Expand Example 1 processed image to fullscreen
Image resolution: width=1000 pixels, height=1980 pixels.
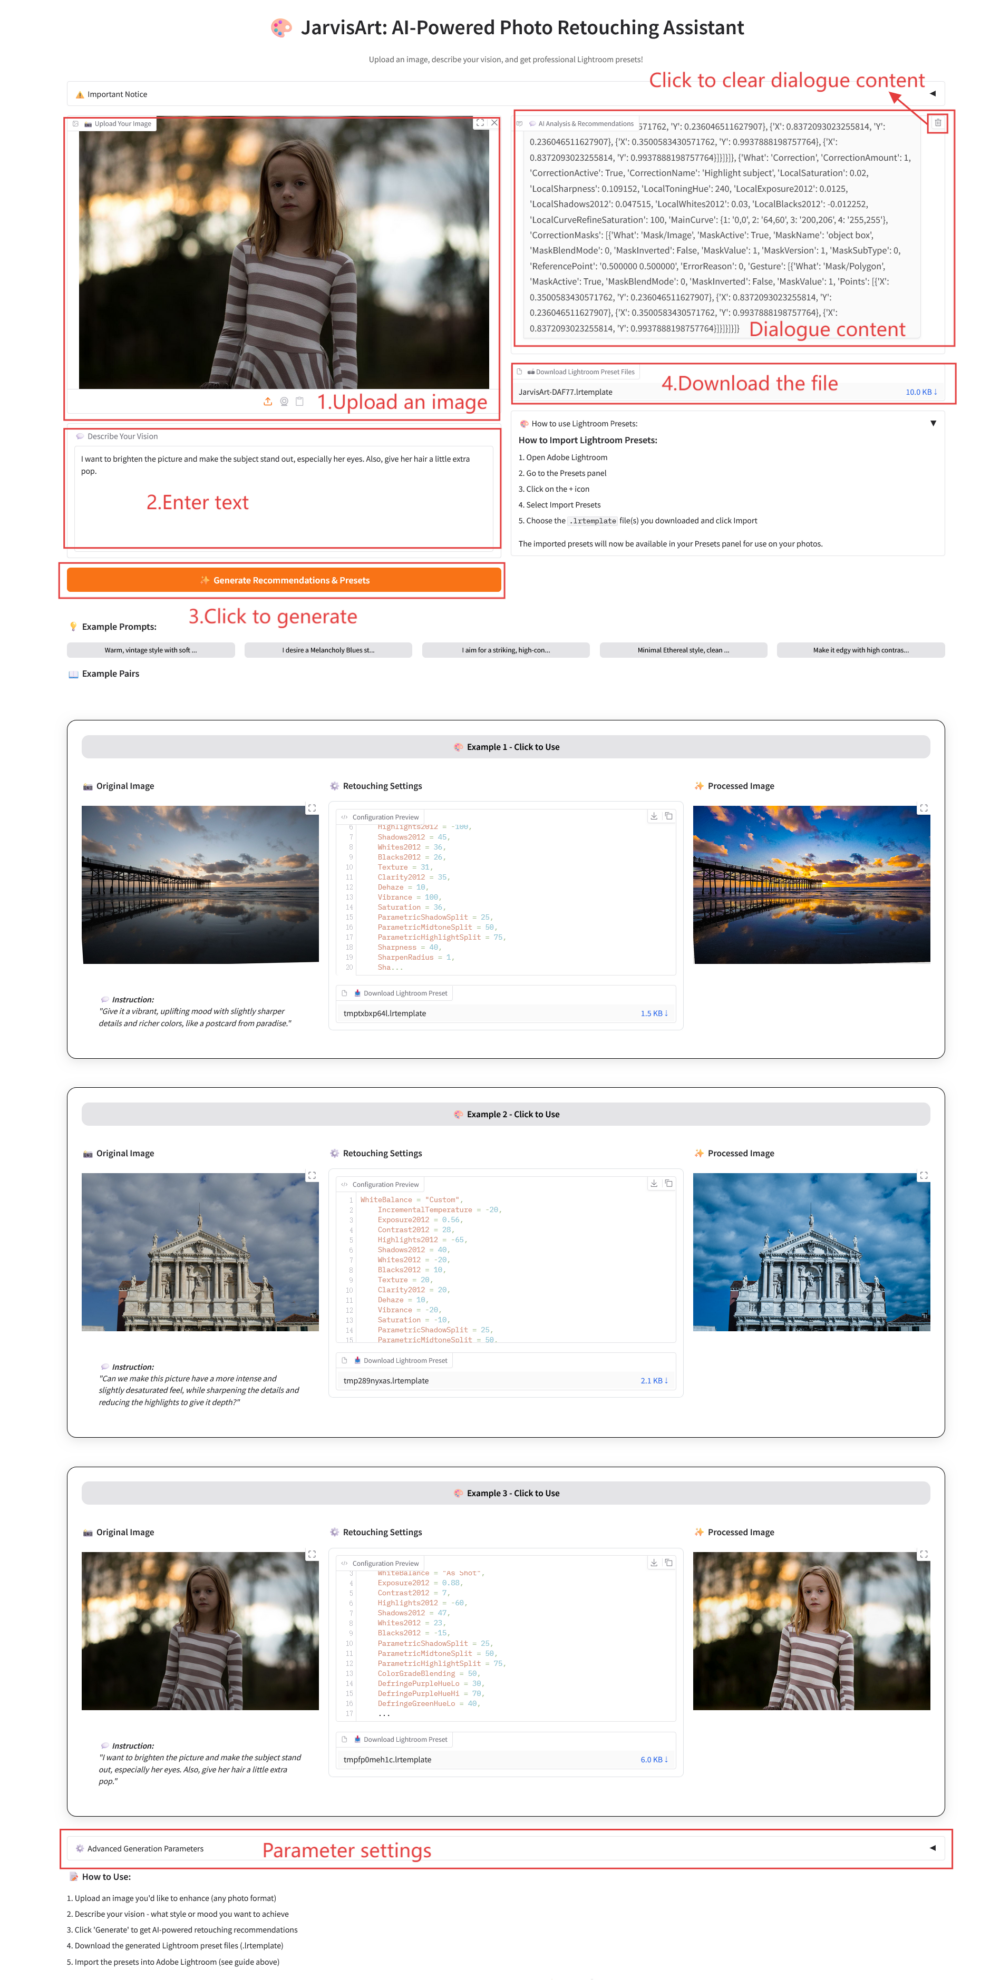coord(923,808)
